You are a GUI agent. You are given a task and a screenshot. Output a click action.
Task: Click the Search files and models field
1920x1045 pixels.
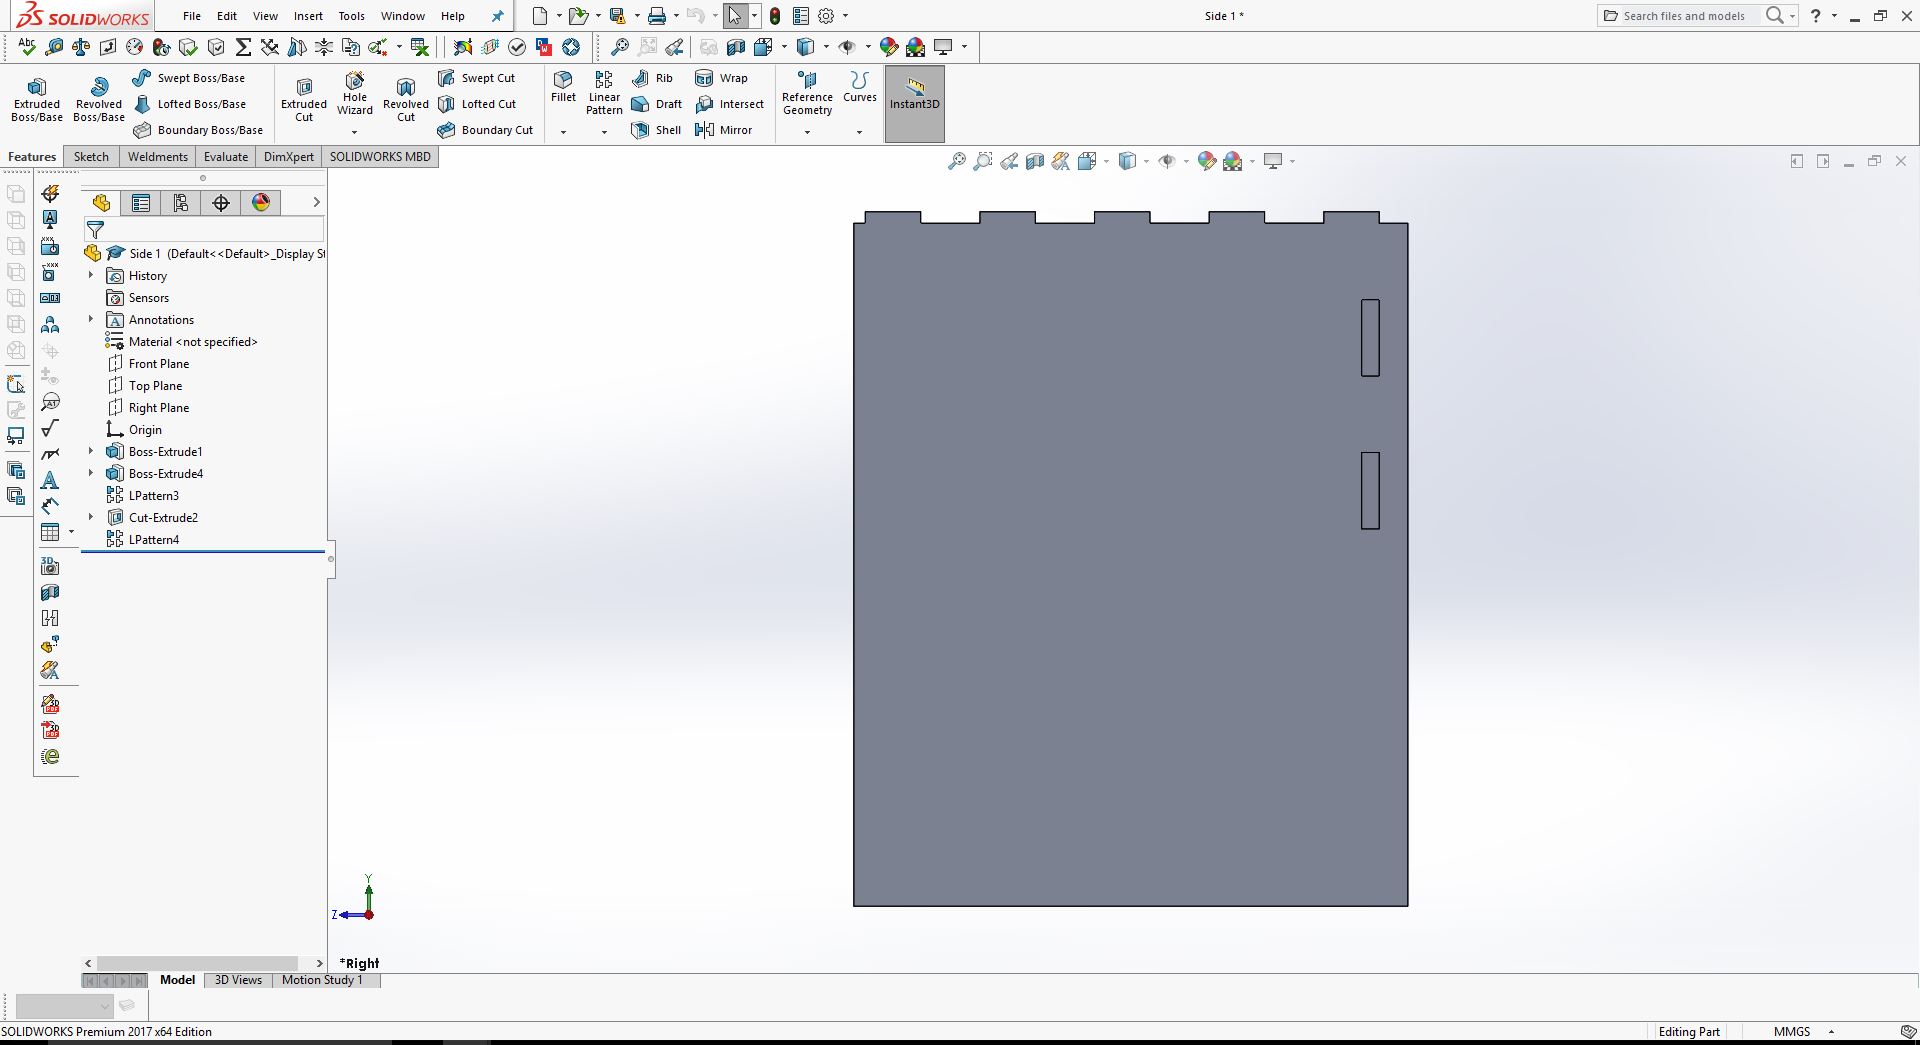pyautogui.click(x=1684, y=16)
